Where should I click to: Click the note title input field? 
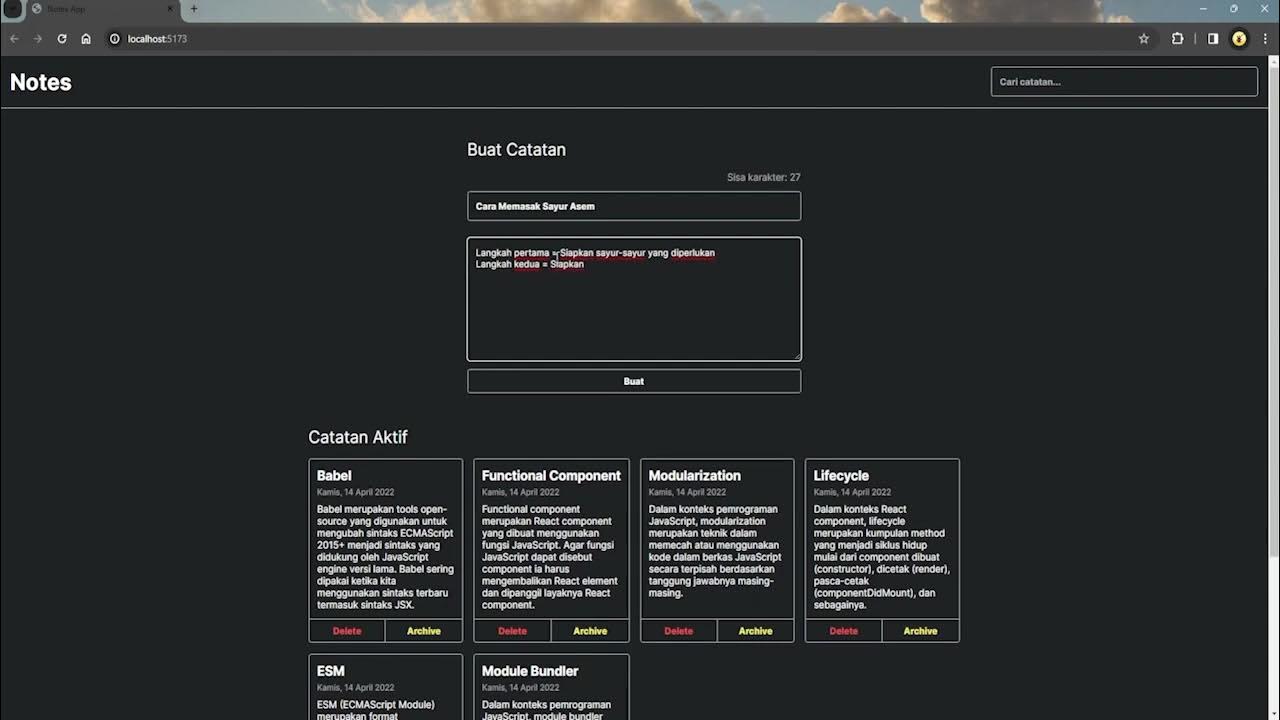pos(634,206)
